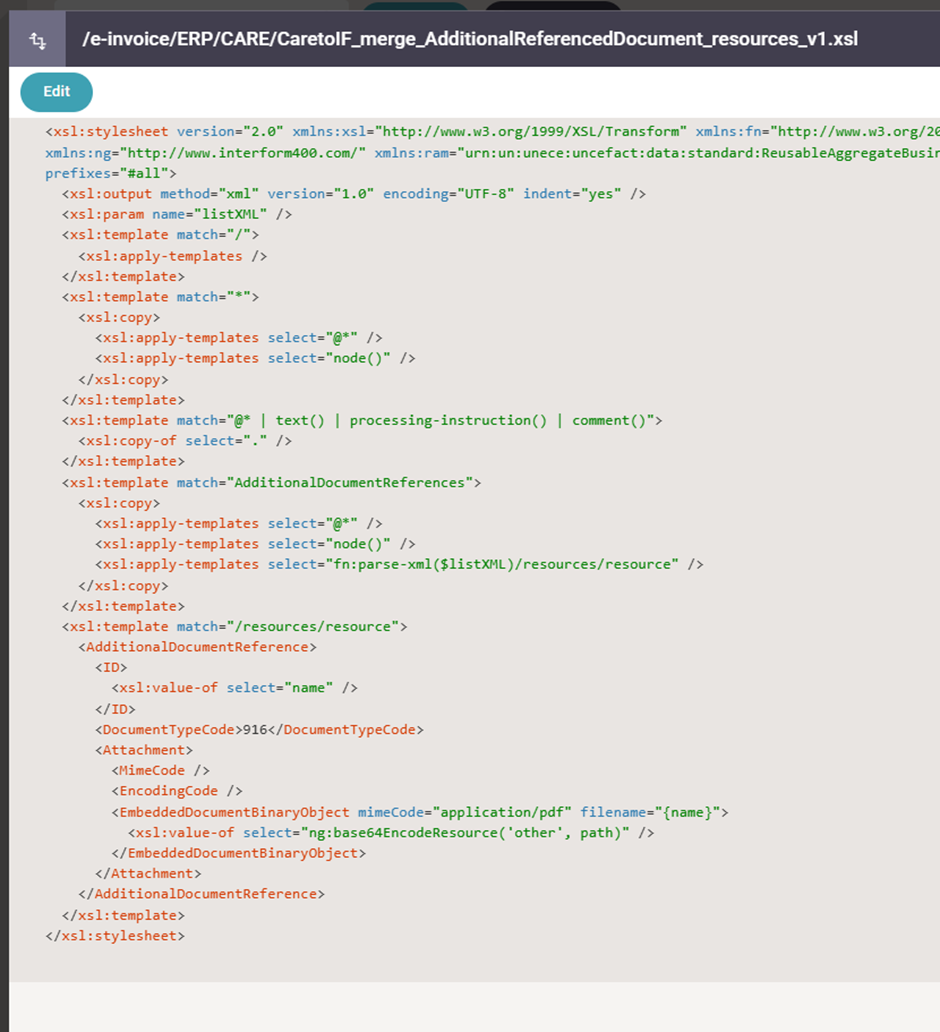
Task: Click the XSL file path title
Action: coord(469,40)
